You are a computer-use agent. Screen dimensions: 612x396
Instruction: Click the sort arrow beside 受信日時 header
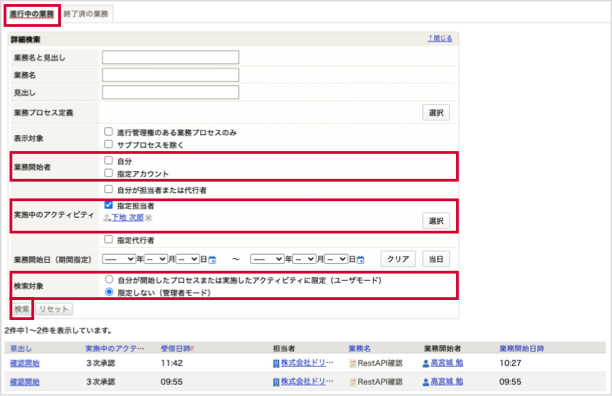point(193,349)
